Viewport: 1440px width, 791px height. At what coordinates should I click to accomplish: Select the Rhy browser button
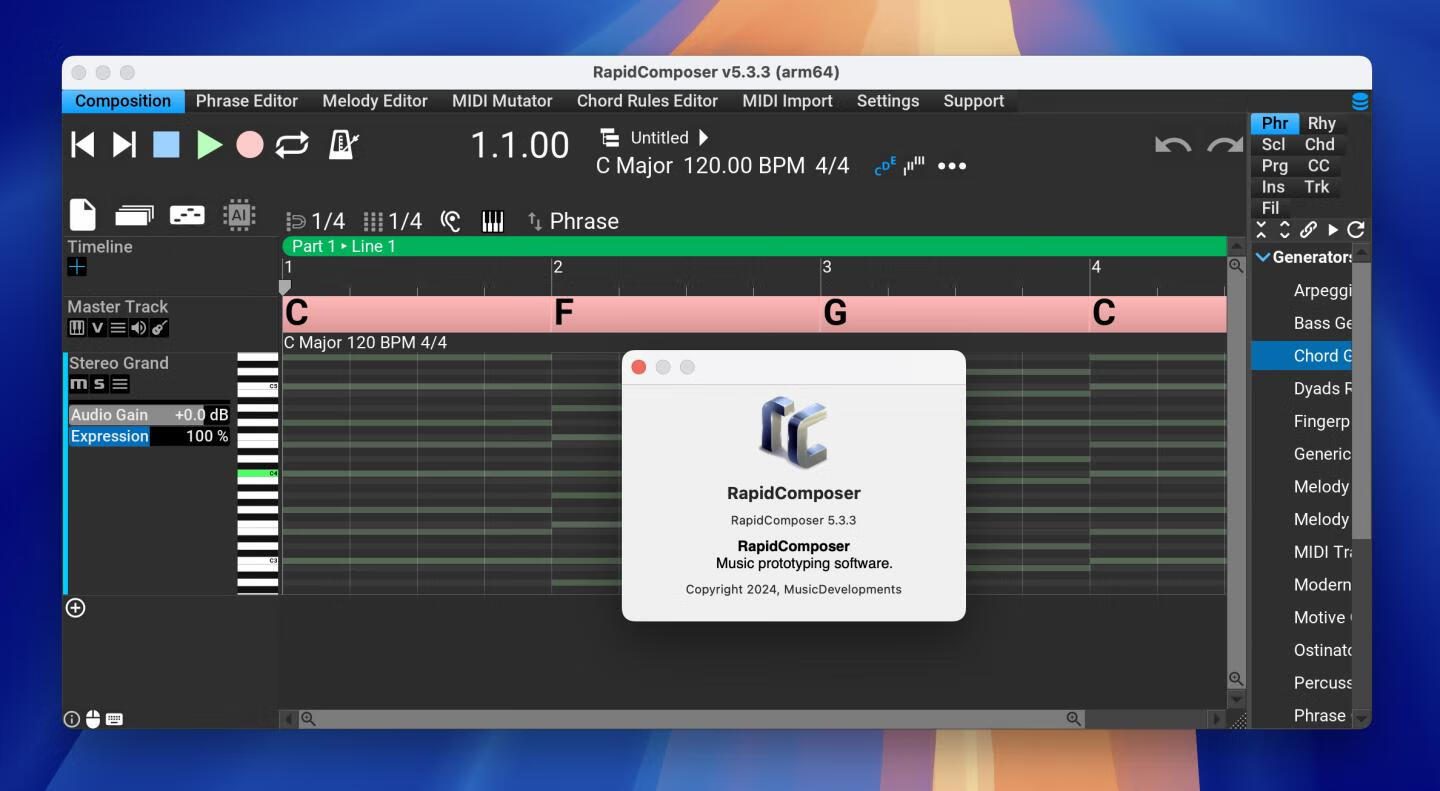1321,123
